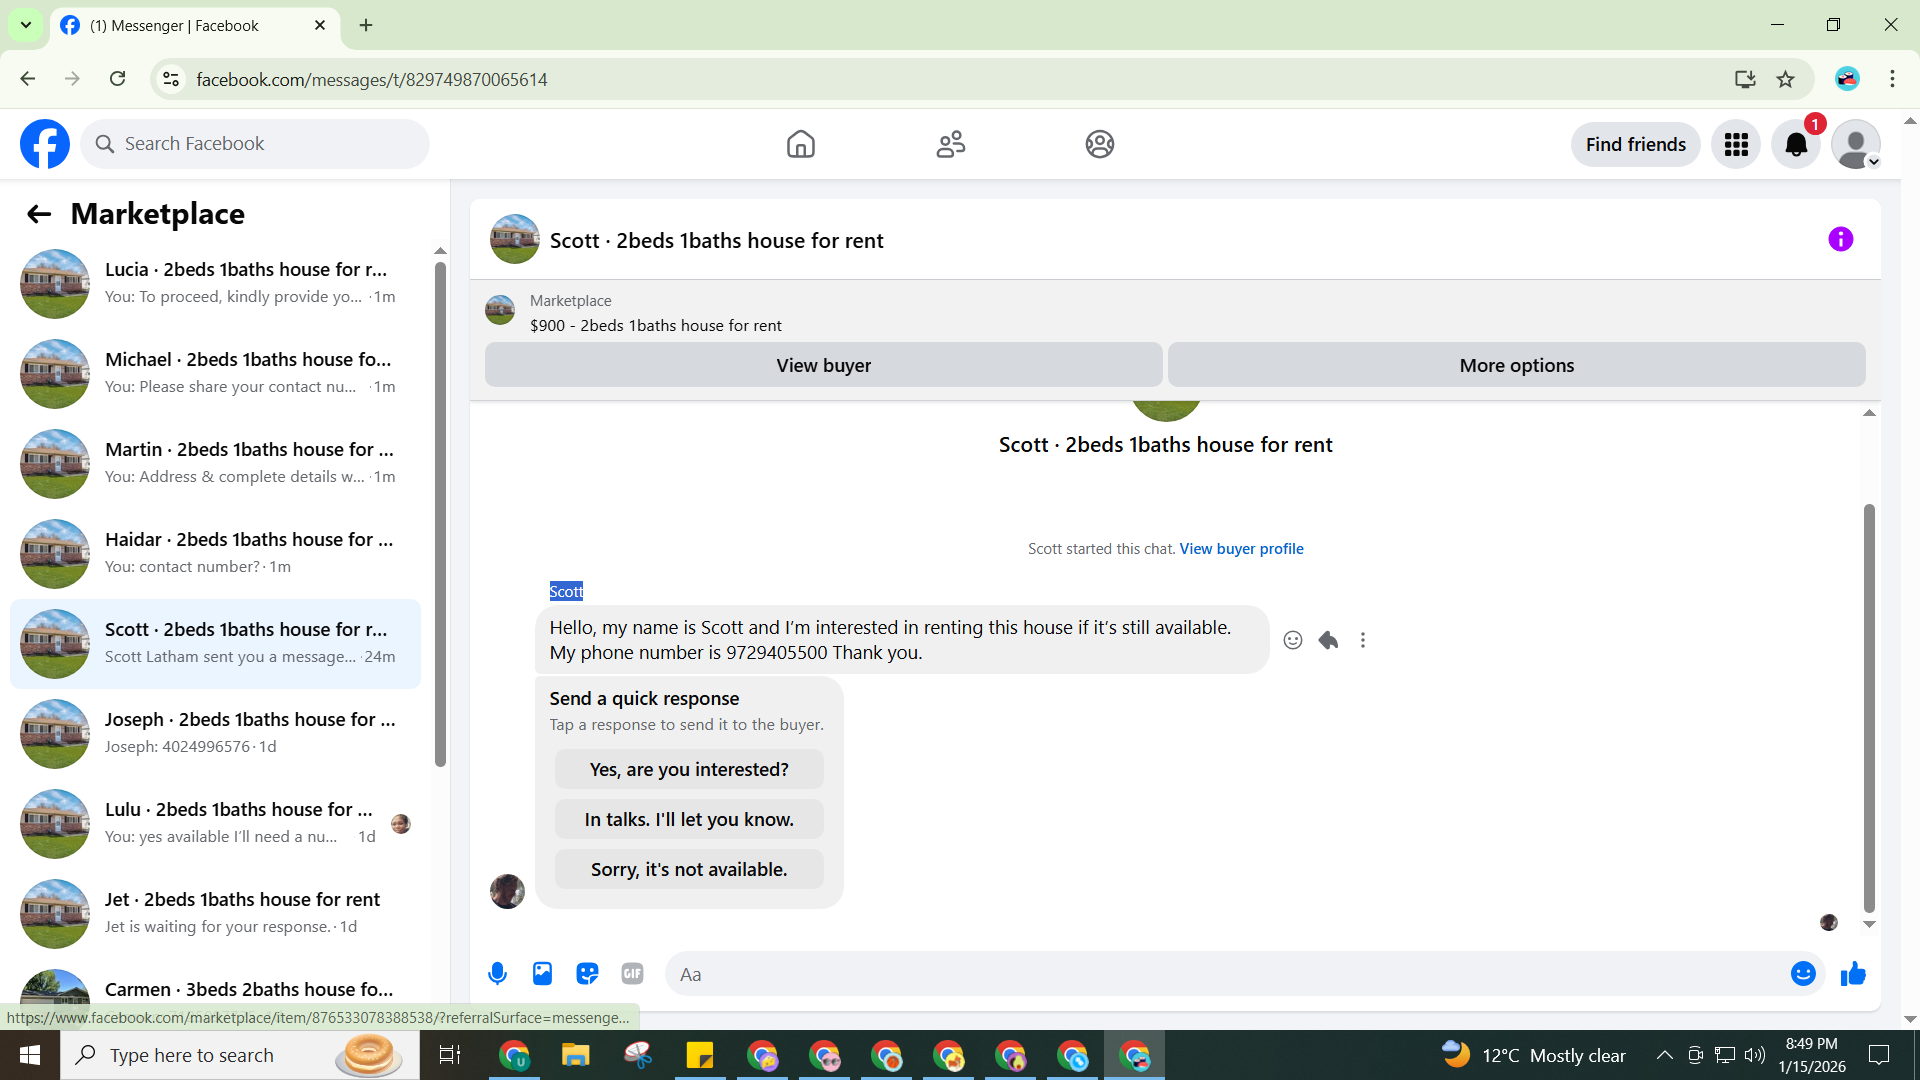Open emoji picker in message box
This screenshot has width=1920, height=1080.
tap(1802, 973)
